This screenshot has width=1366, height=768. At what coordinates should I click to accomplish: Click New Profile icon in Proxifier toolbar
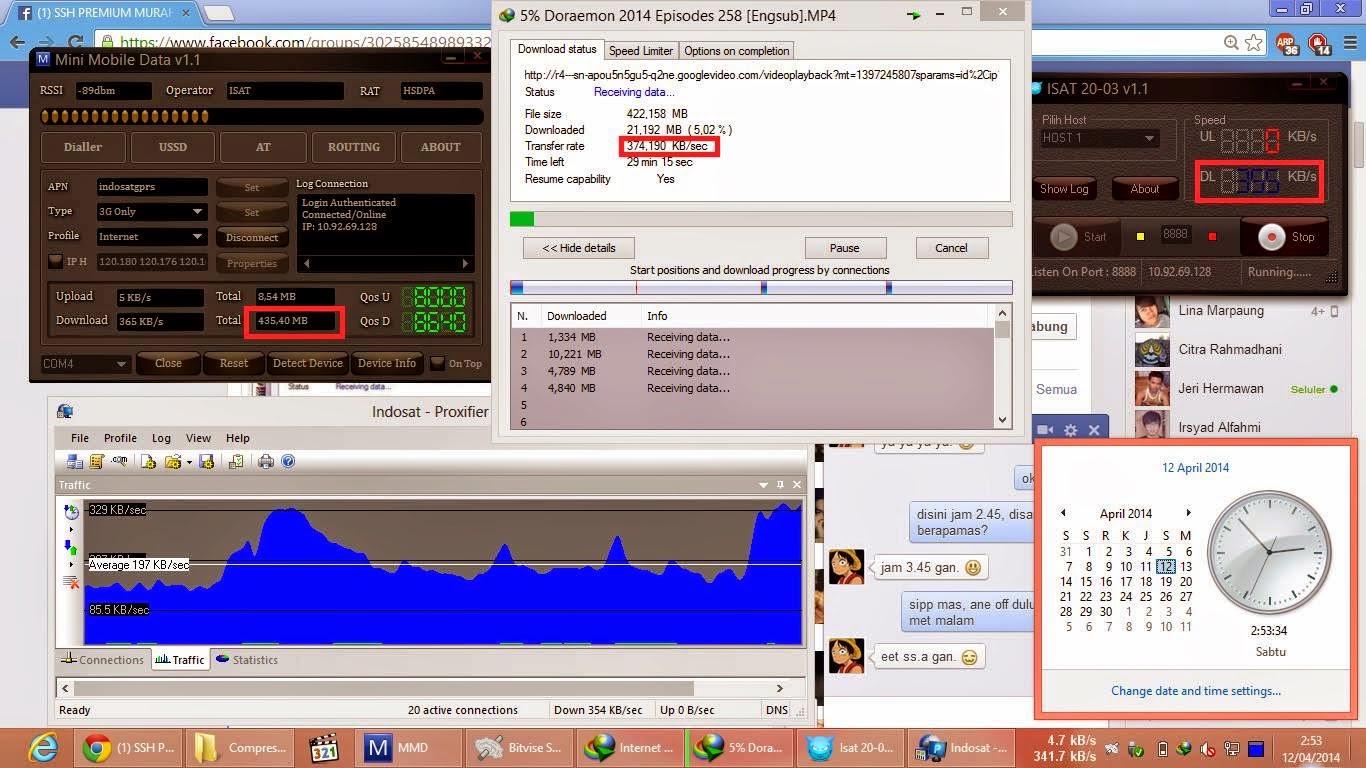148,461
